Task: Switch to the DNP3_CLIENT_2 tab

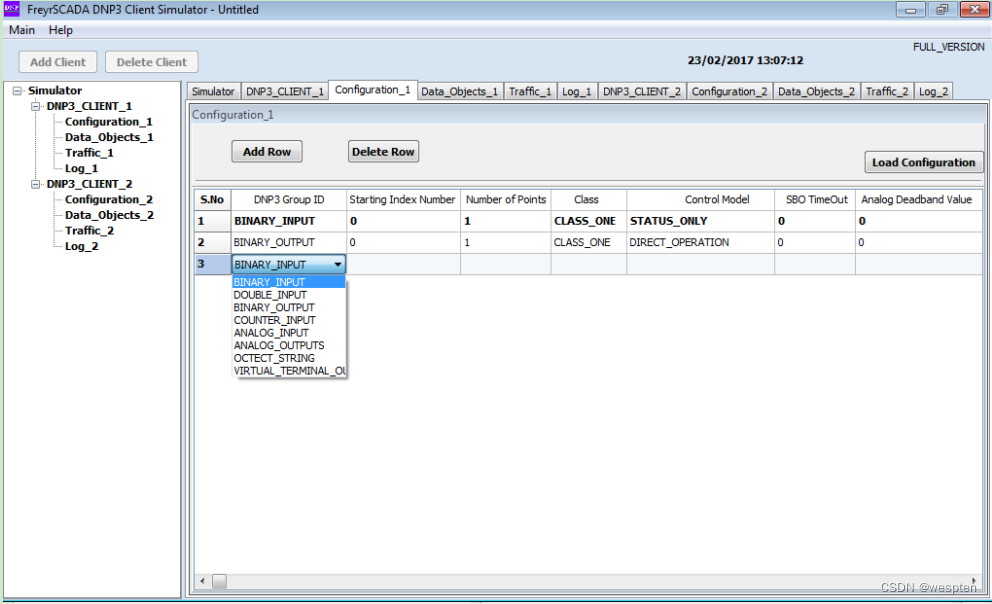Action: tap(642, 92)
